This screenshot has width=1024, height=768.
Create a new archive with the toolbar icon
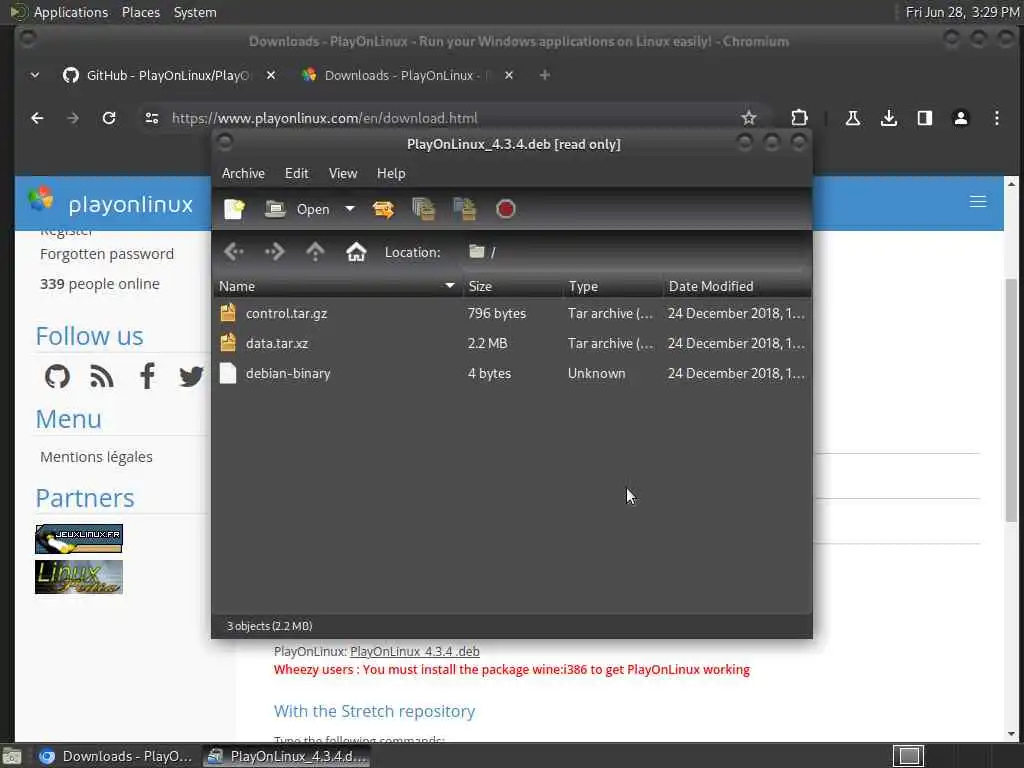234,209
